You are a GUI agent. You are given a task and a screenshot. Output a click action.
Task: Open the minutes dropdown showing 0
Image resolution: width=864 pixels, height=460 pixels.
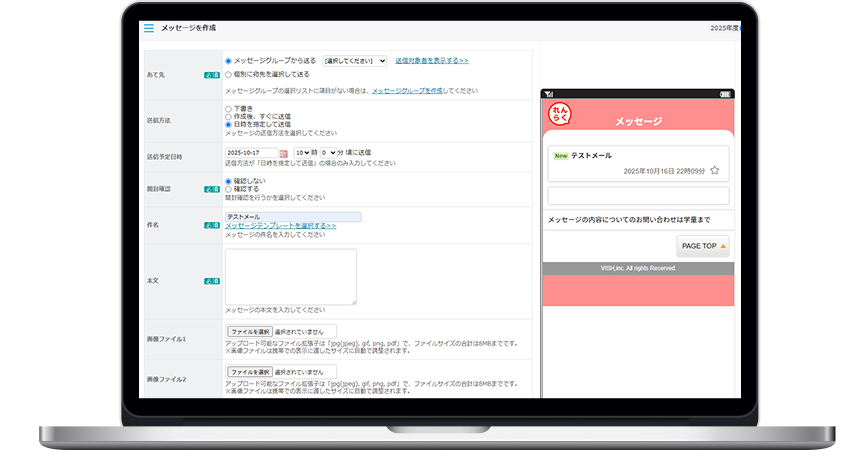coord(328,153)
